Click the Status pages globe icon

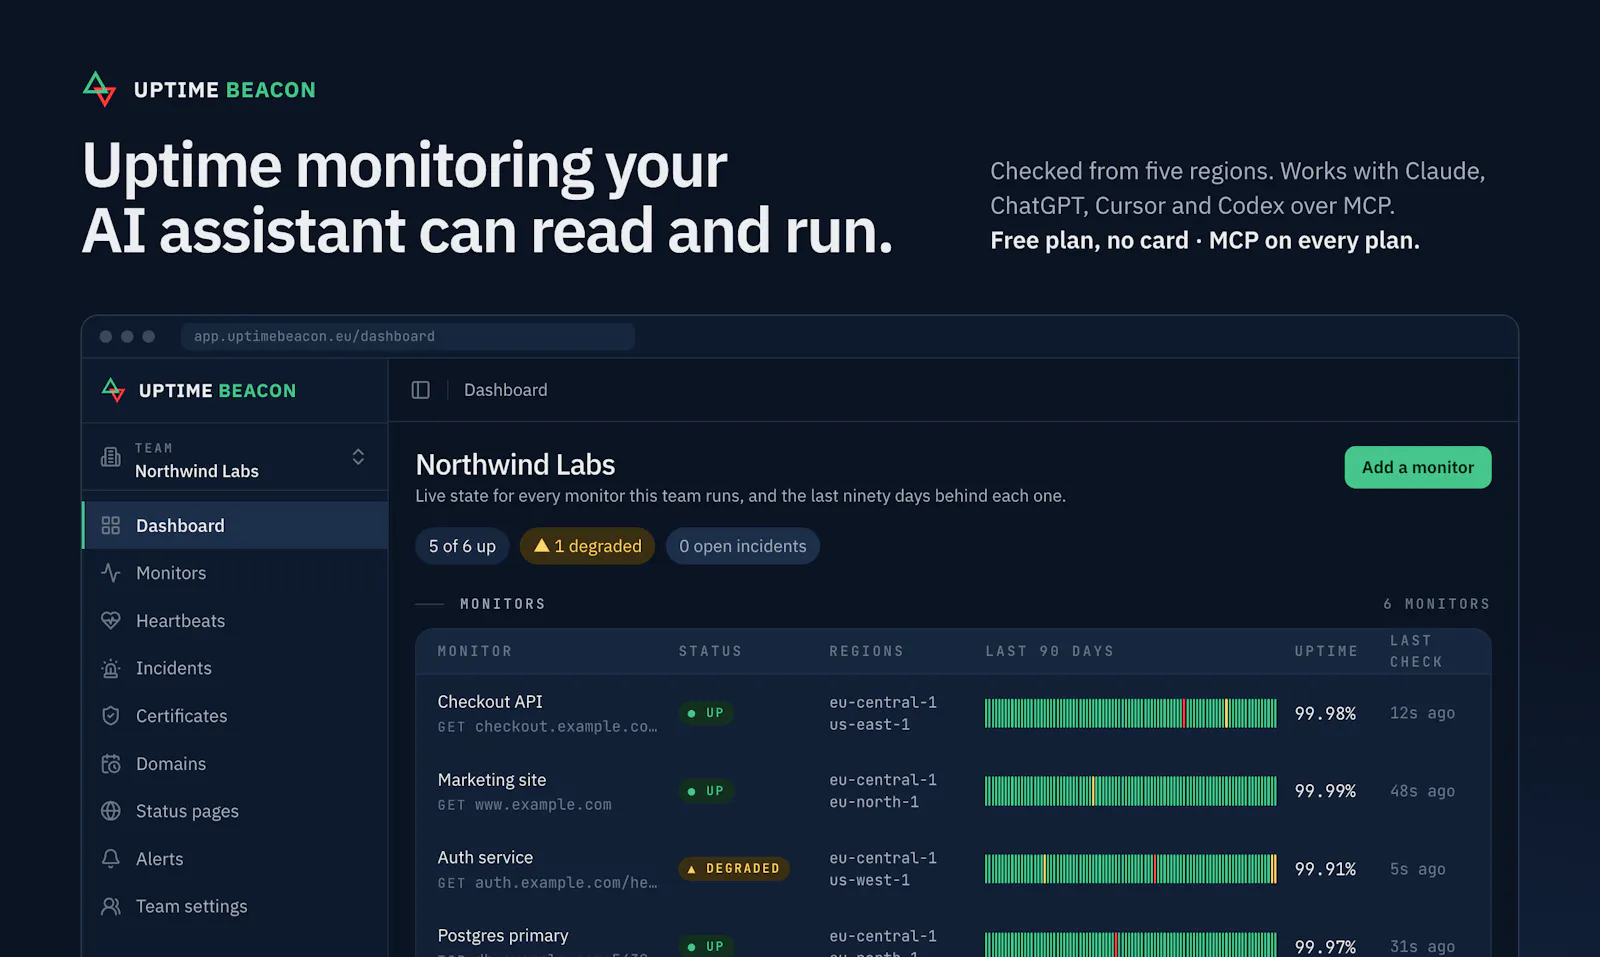(x=111, y=811)
